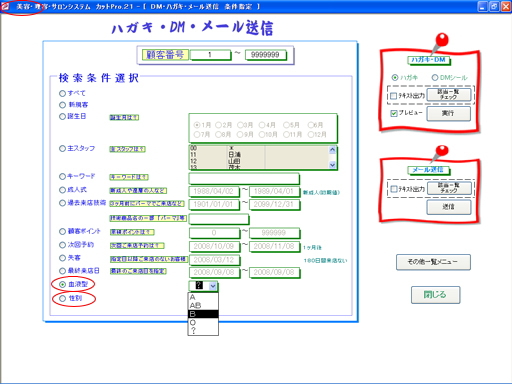Click the 2008/03/12 lost customer date field
The width and height of the screenshot is (512, 384).
click(214, 260)
